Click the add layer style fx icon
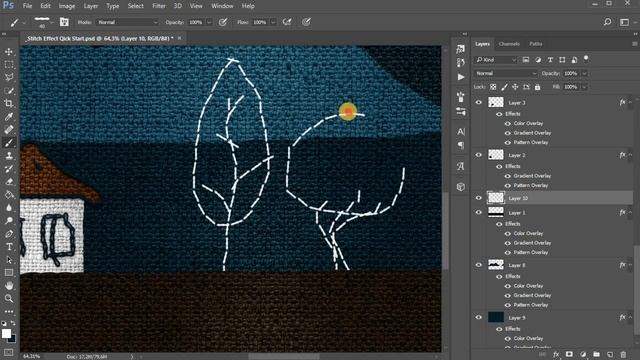 (556, 355)
